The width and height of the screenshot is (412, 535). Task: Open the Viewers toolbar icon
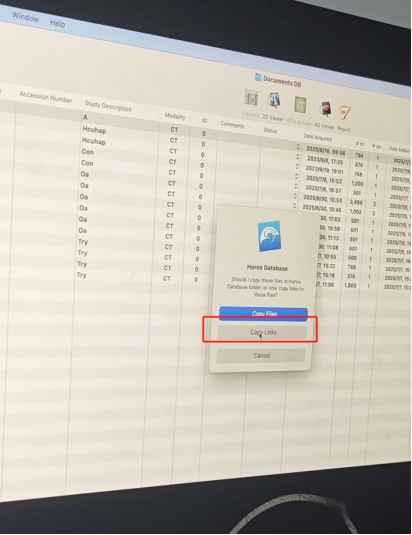(x=251, y=98)
